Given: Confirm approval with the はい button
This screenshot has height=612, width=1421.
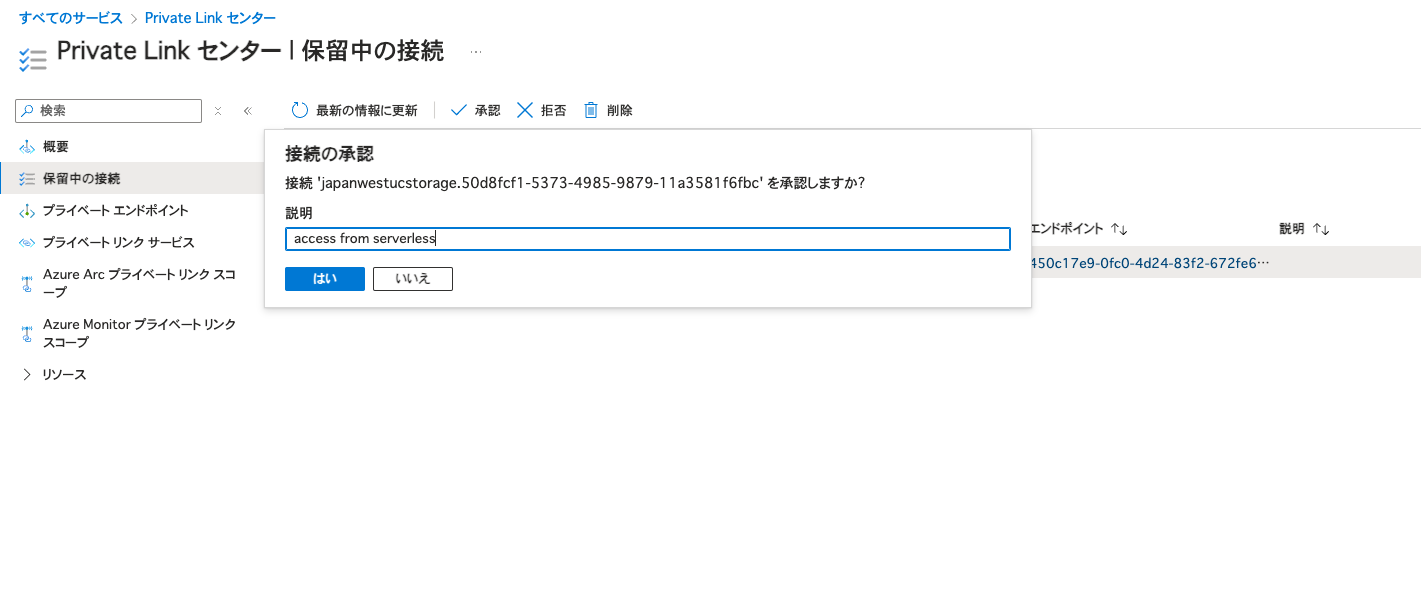Looking at the screenshot, I should [324, 278].
